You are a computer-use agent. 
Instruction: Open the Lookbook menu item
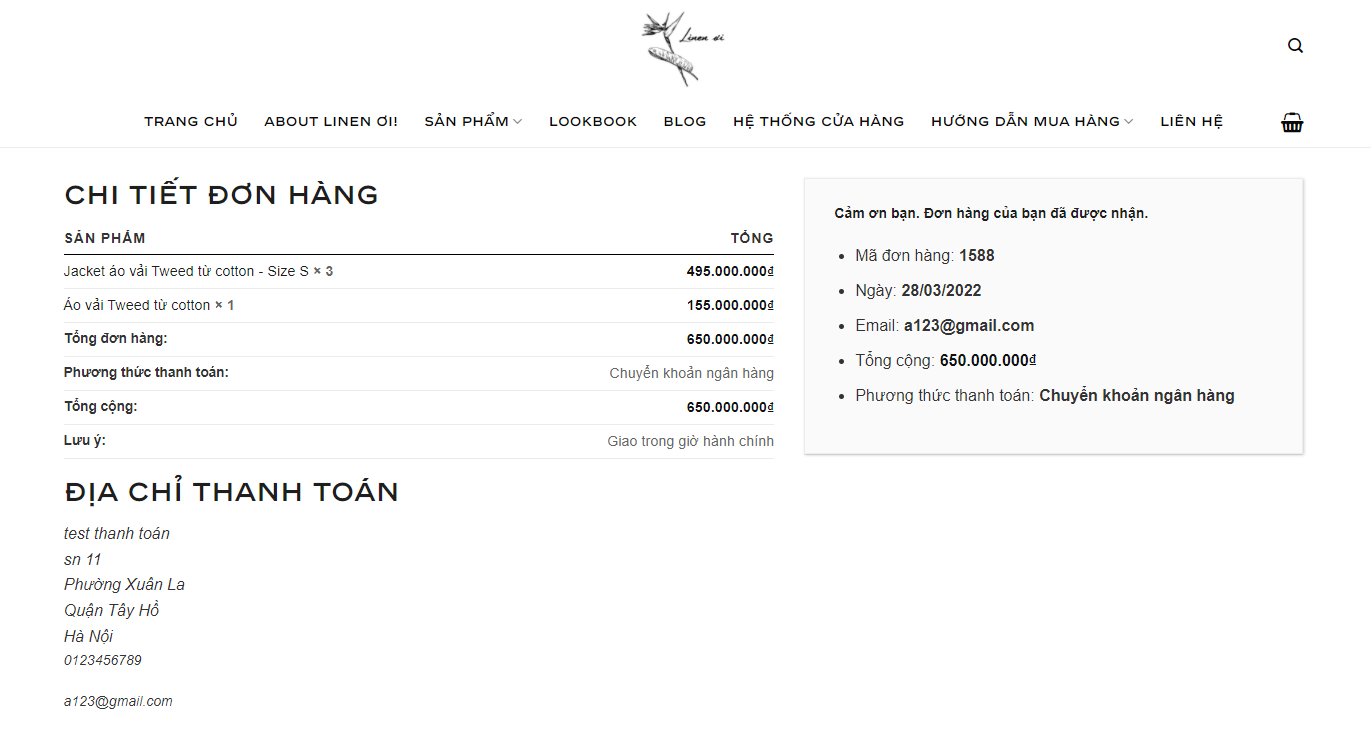[x=593, y=122]
